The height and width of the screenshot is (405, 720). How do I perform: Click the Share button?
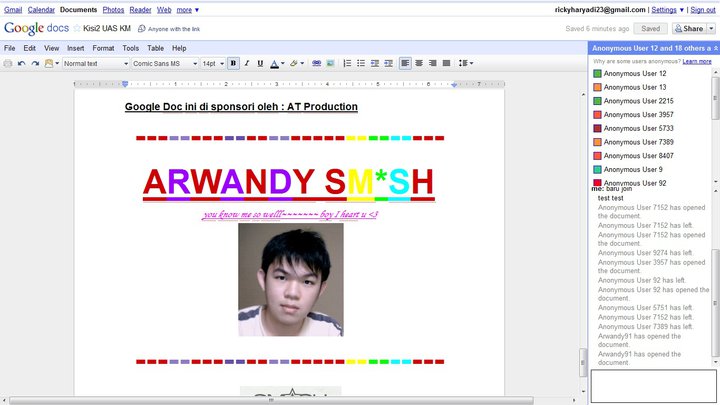[694, 29]
